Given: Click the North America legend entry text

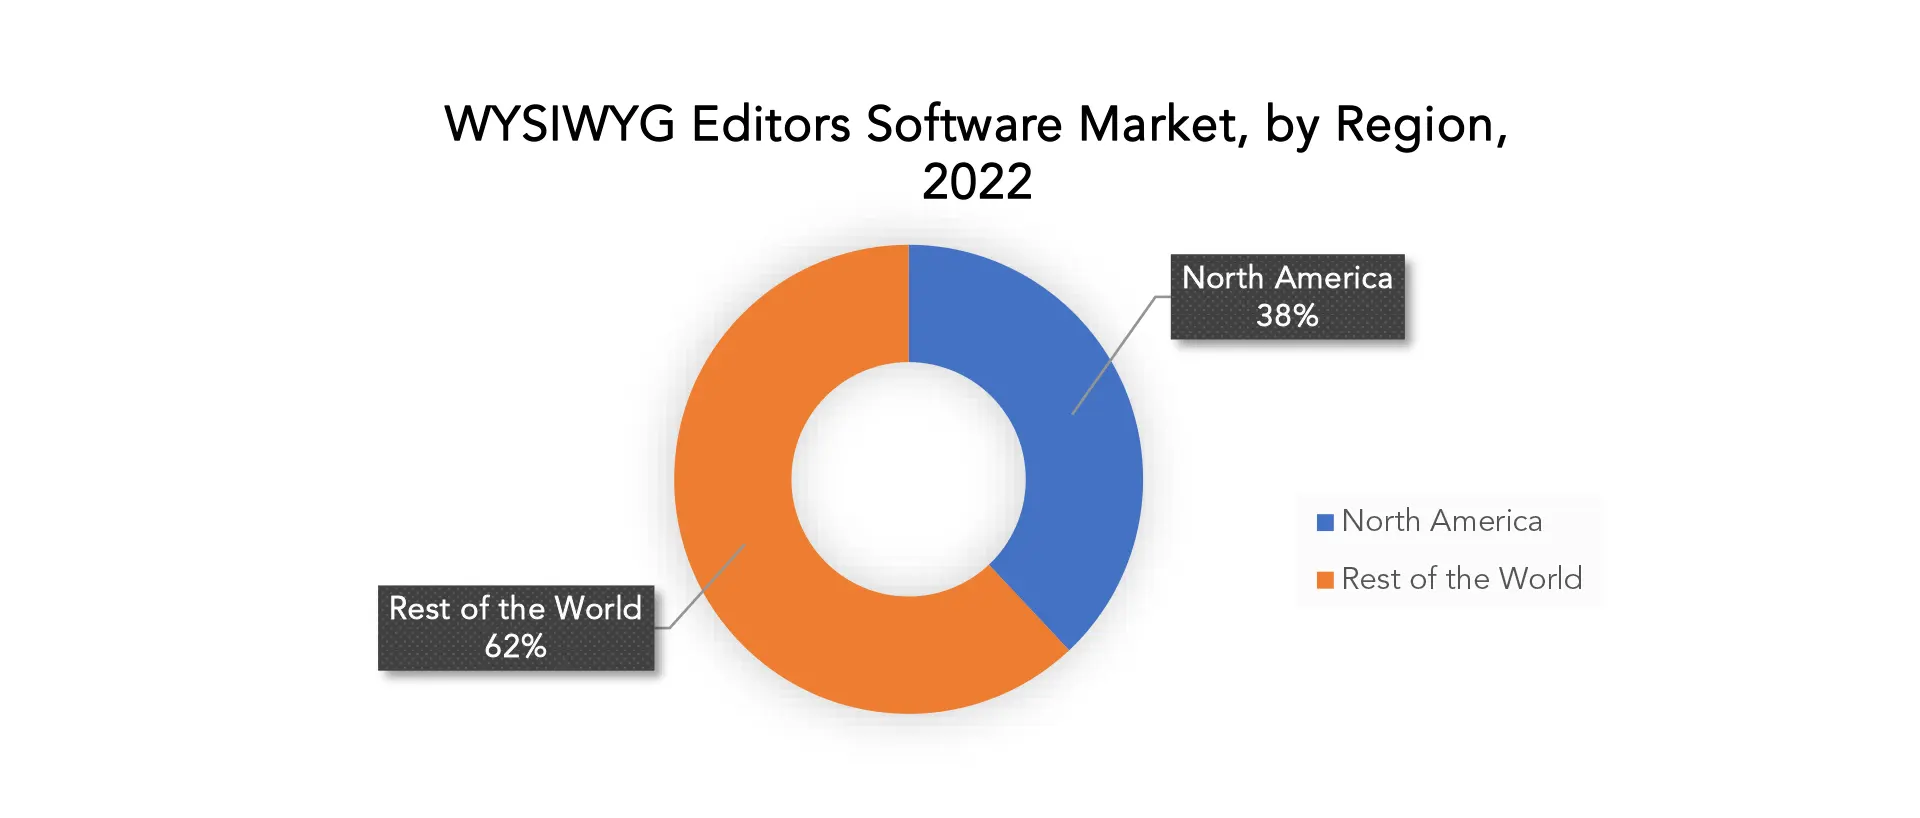Looking at the screenshot, I should click(x=1442, y=521).
